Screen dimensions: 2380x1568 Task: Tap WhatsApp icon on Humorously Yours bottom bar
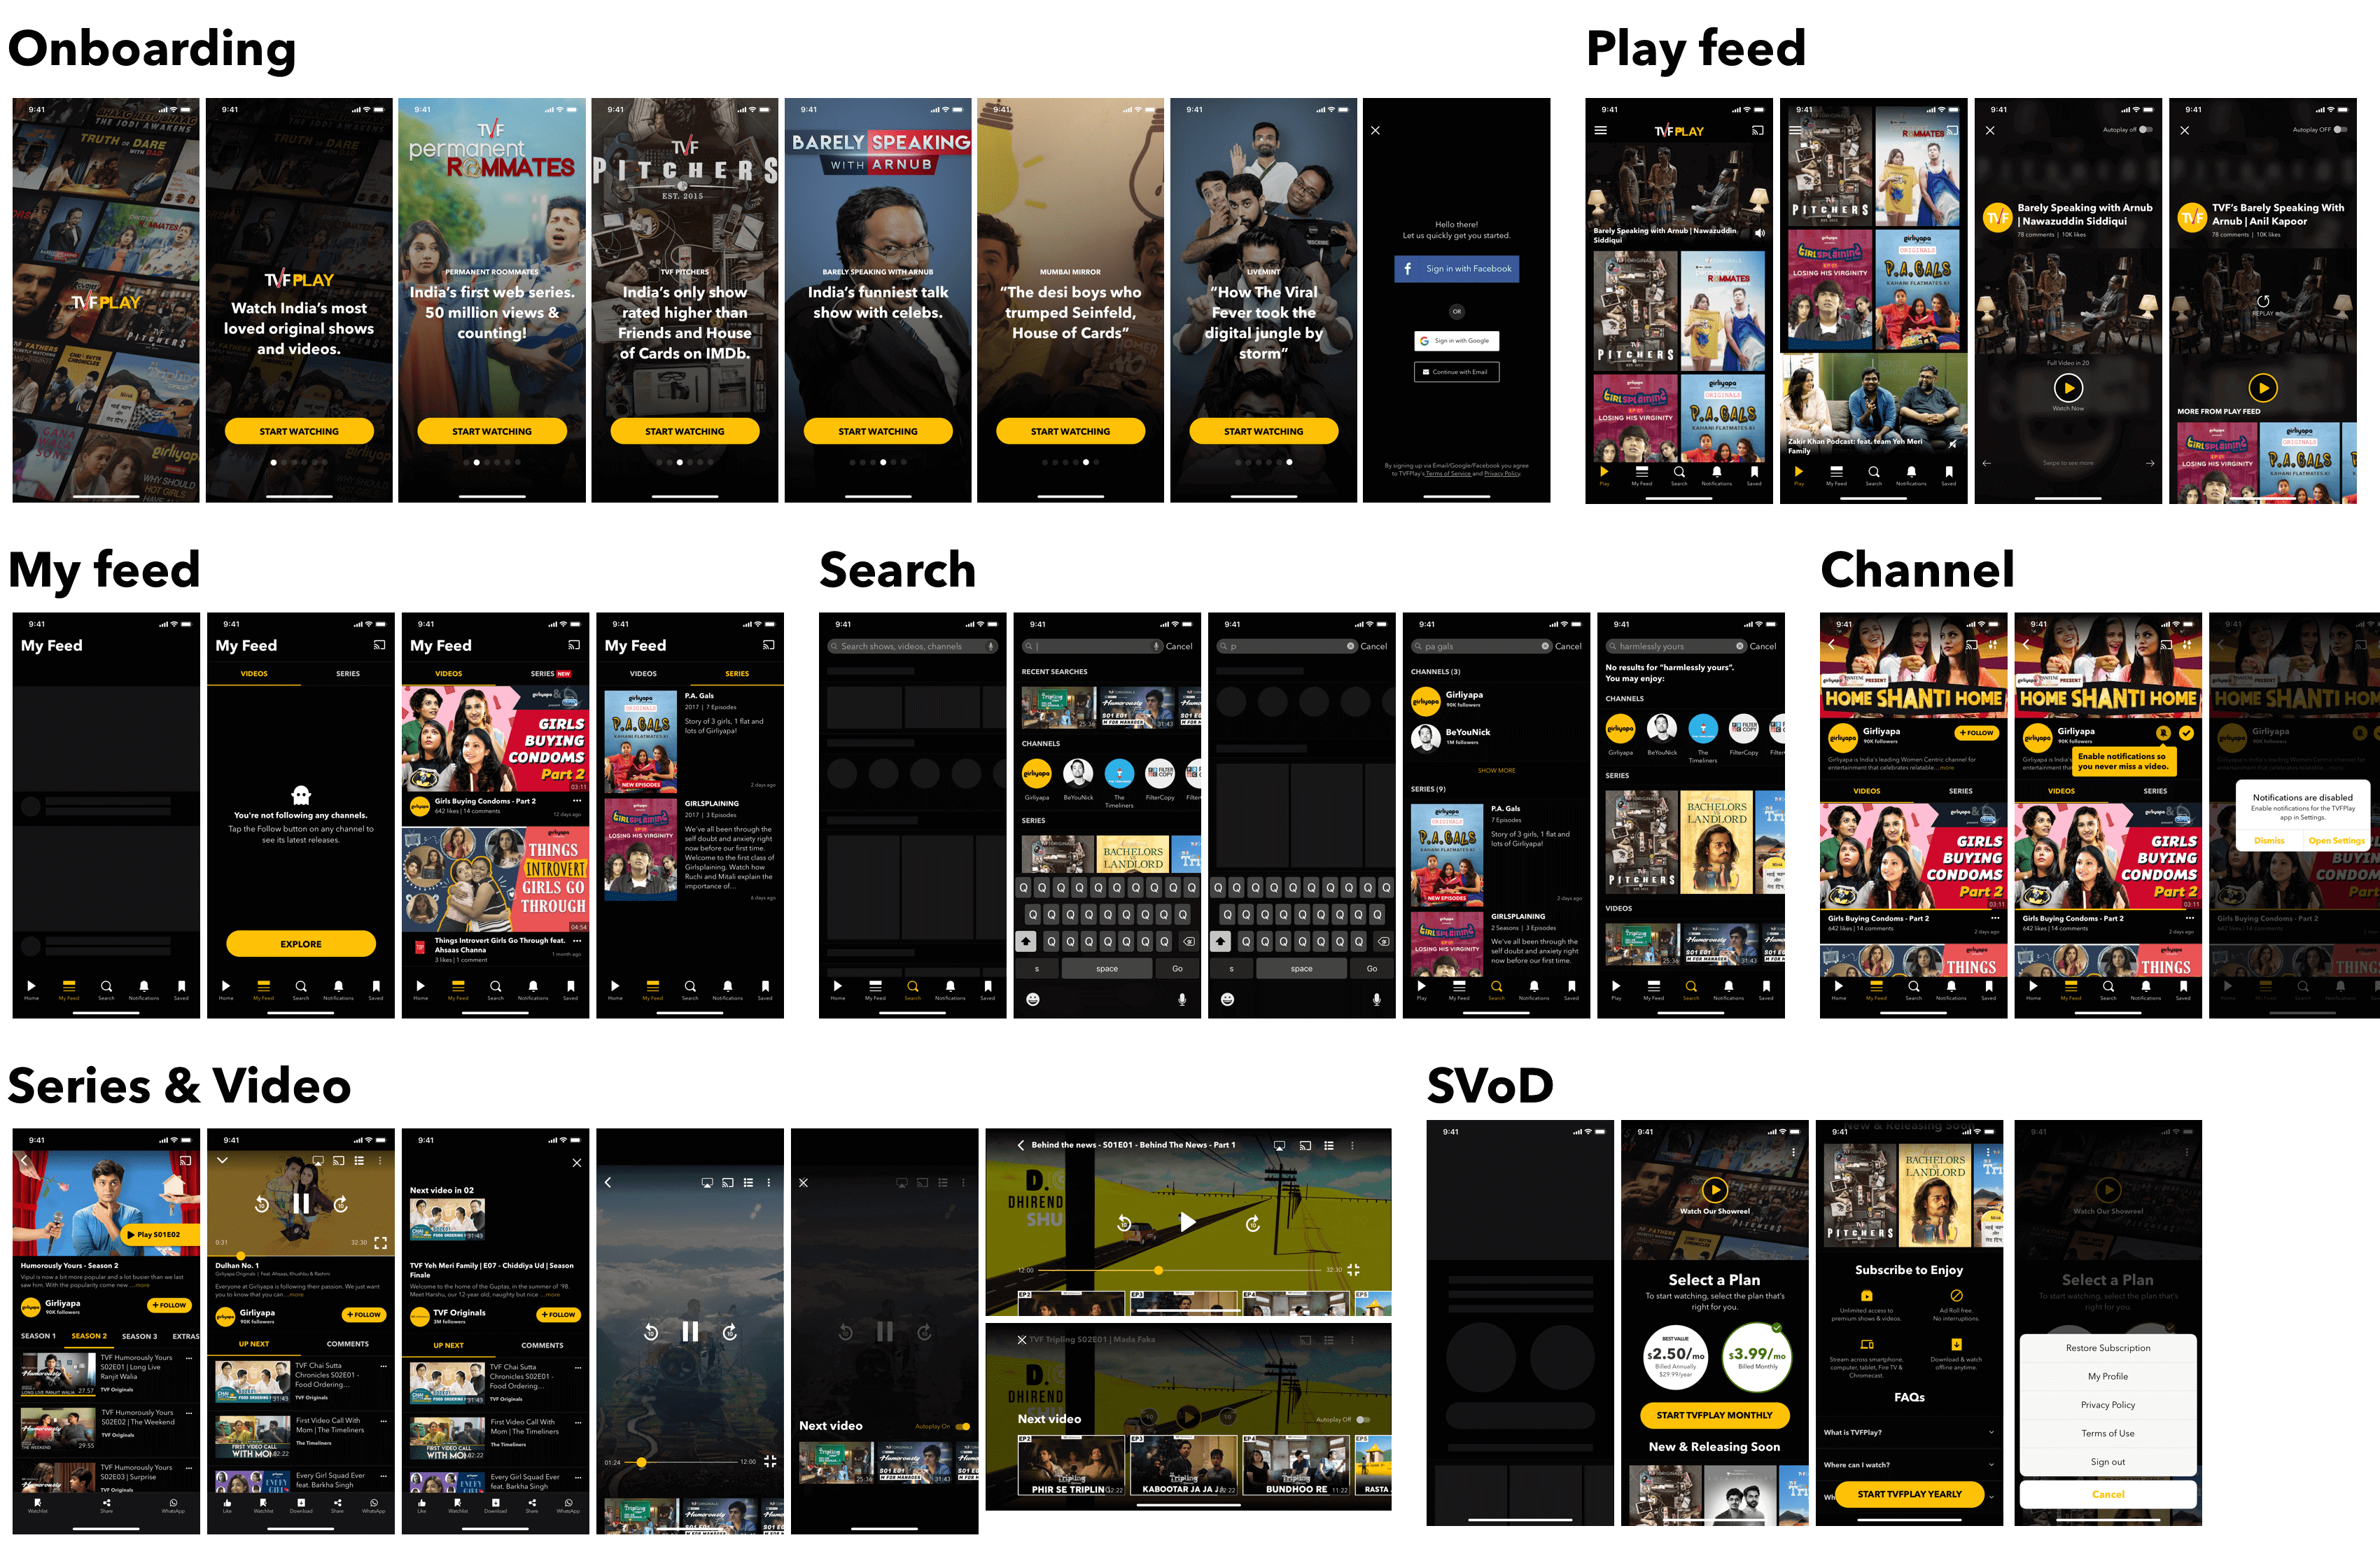[173, 1503]
